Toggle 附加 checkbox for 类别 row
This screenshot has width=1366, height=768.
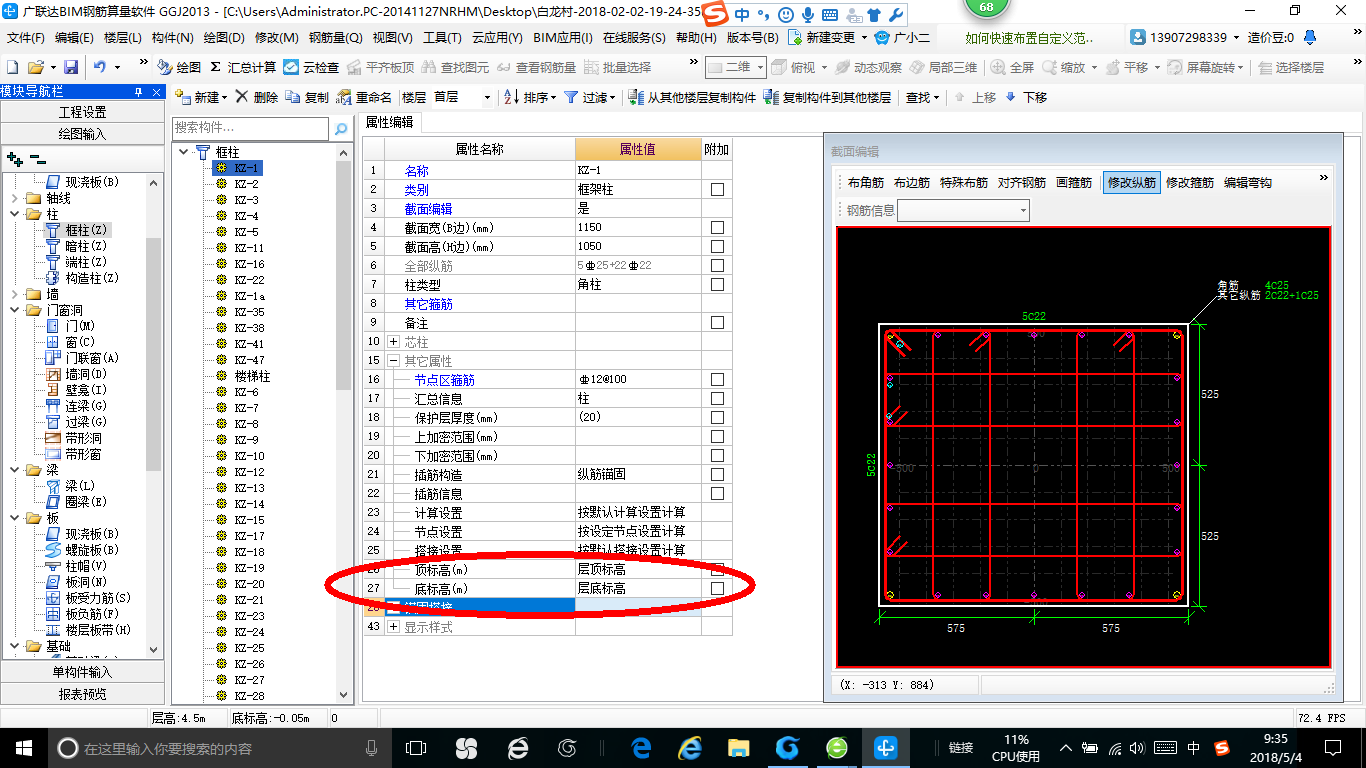pyautogui.click(x=717, y=190)
